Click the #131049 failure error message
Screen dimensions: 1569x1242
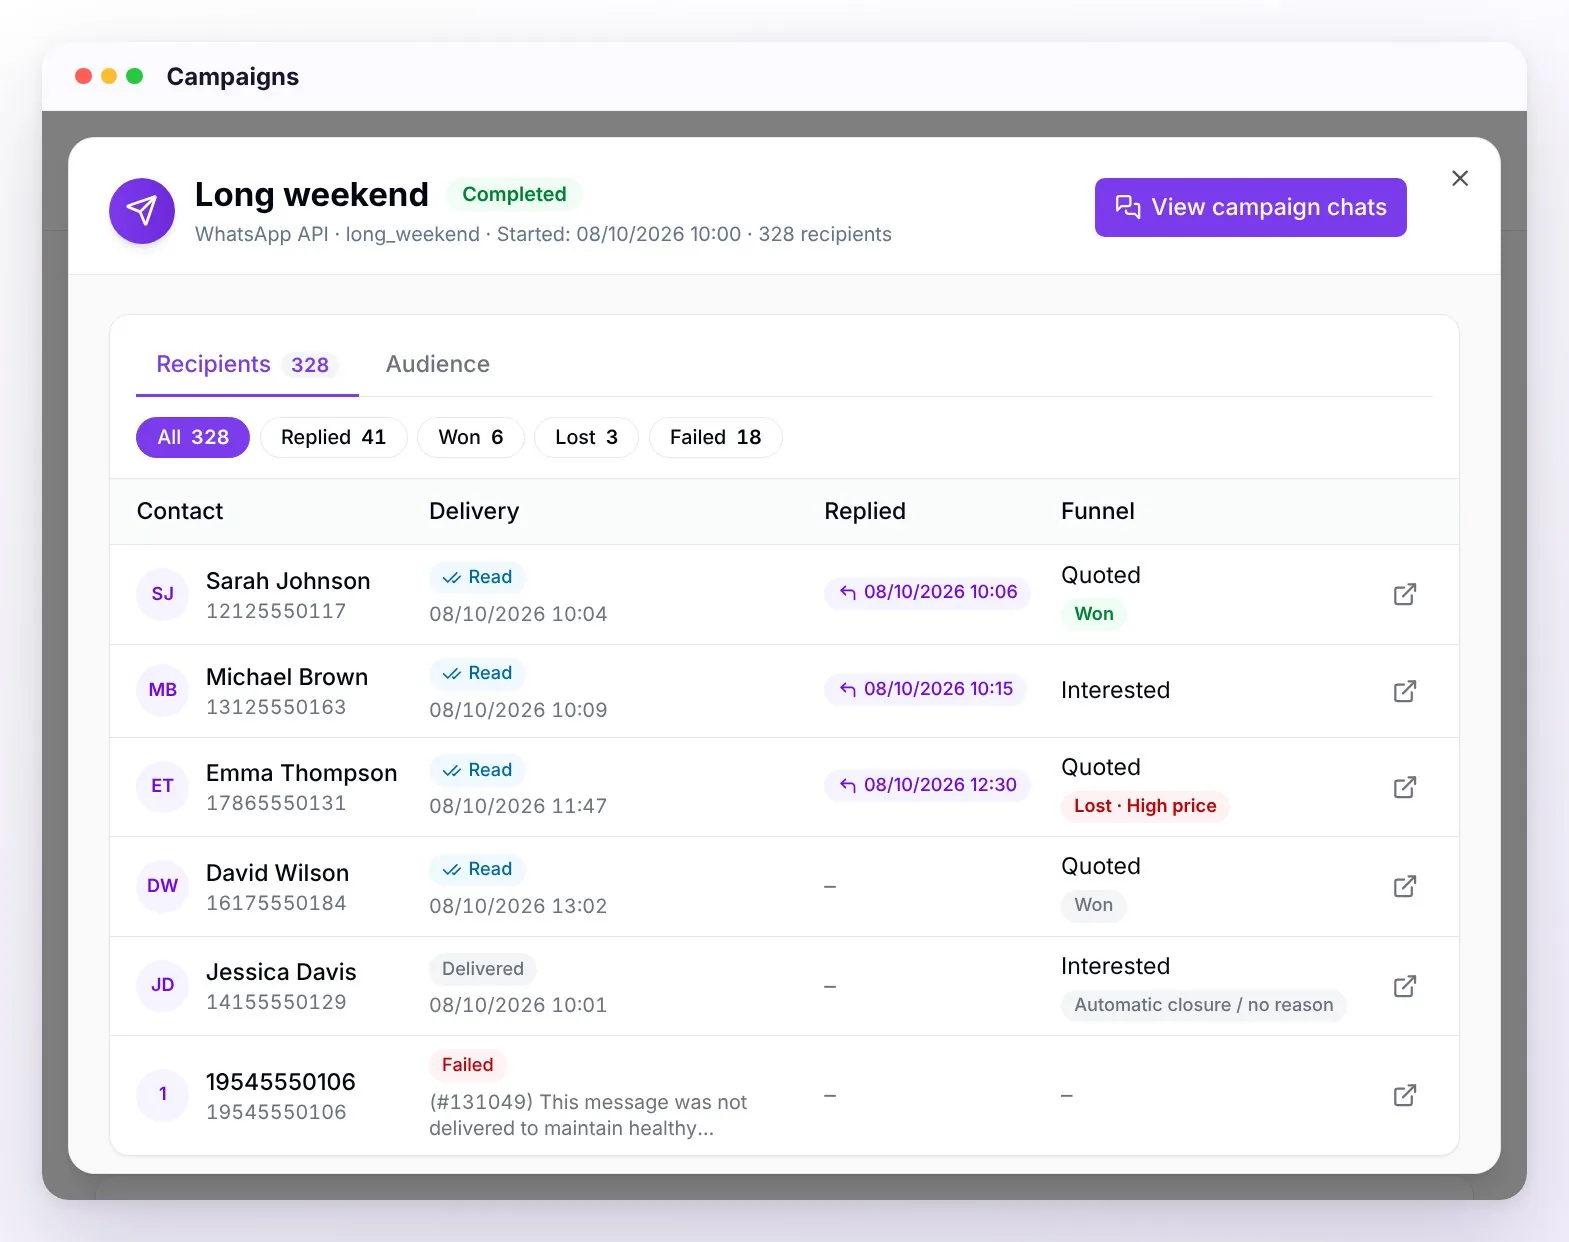588,1115
